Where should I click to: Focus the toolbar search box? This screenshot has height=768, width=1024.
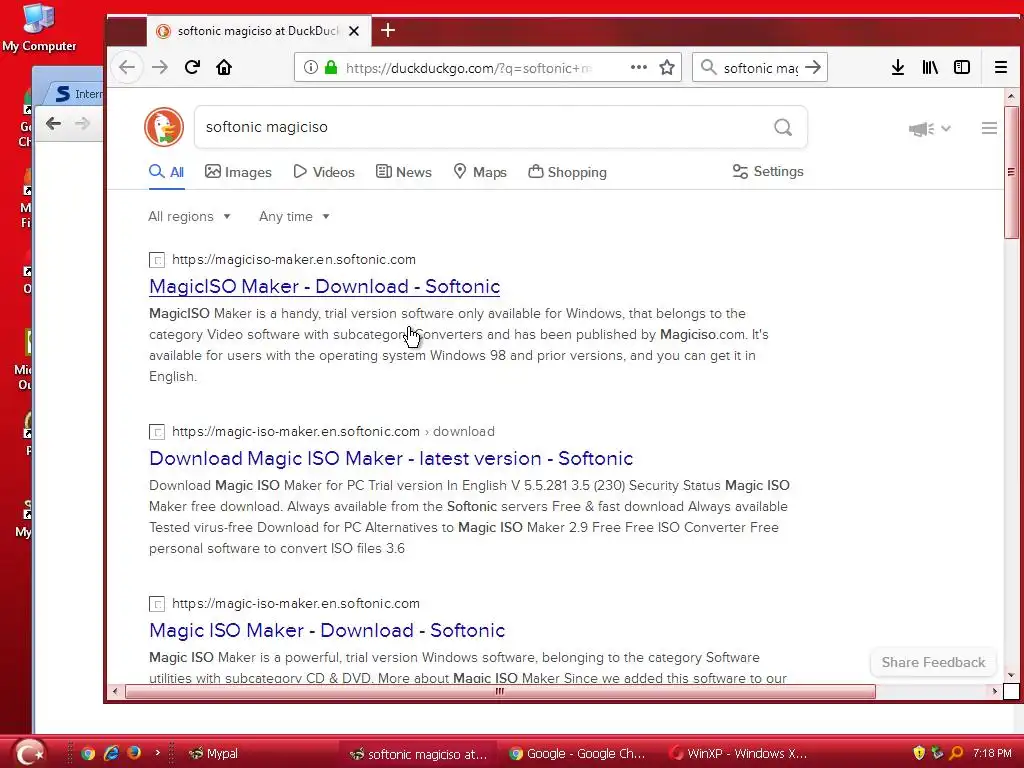[x=761, y=67]
